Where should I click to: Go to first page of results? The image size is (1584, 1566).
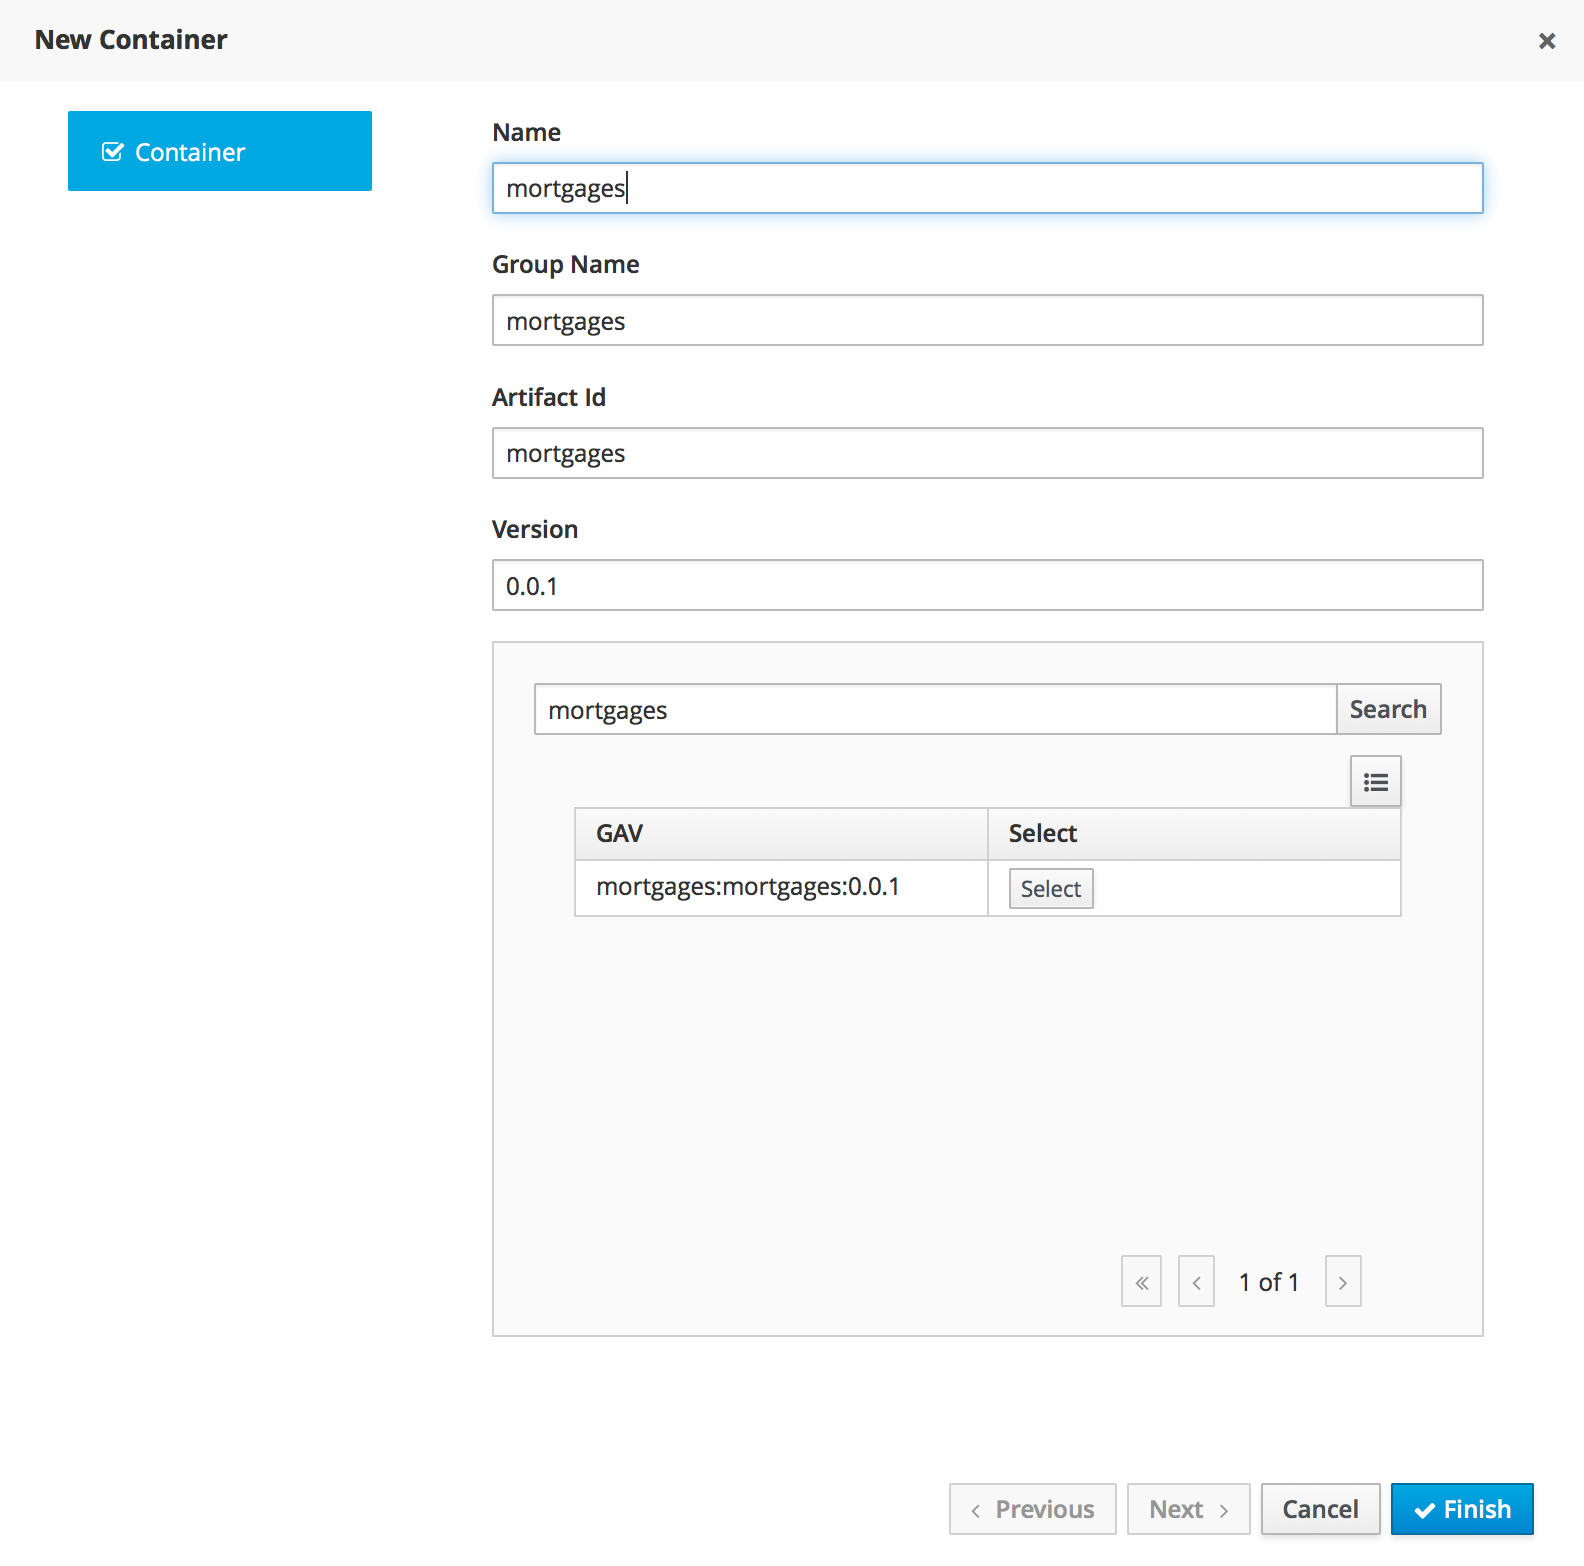1141,1282
